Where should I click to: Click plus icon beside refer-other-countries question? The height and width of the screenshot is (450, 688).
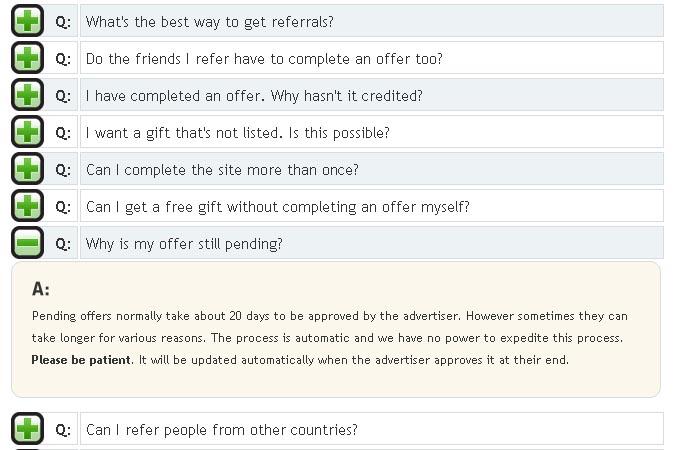[28, 430]
